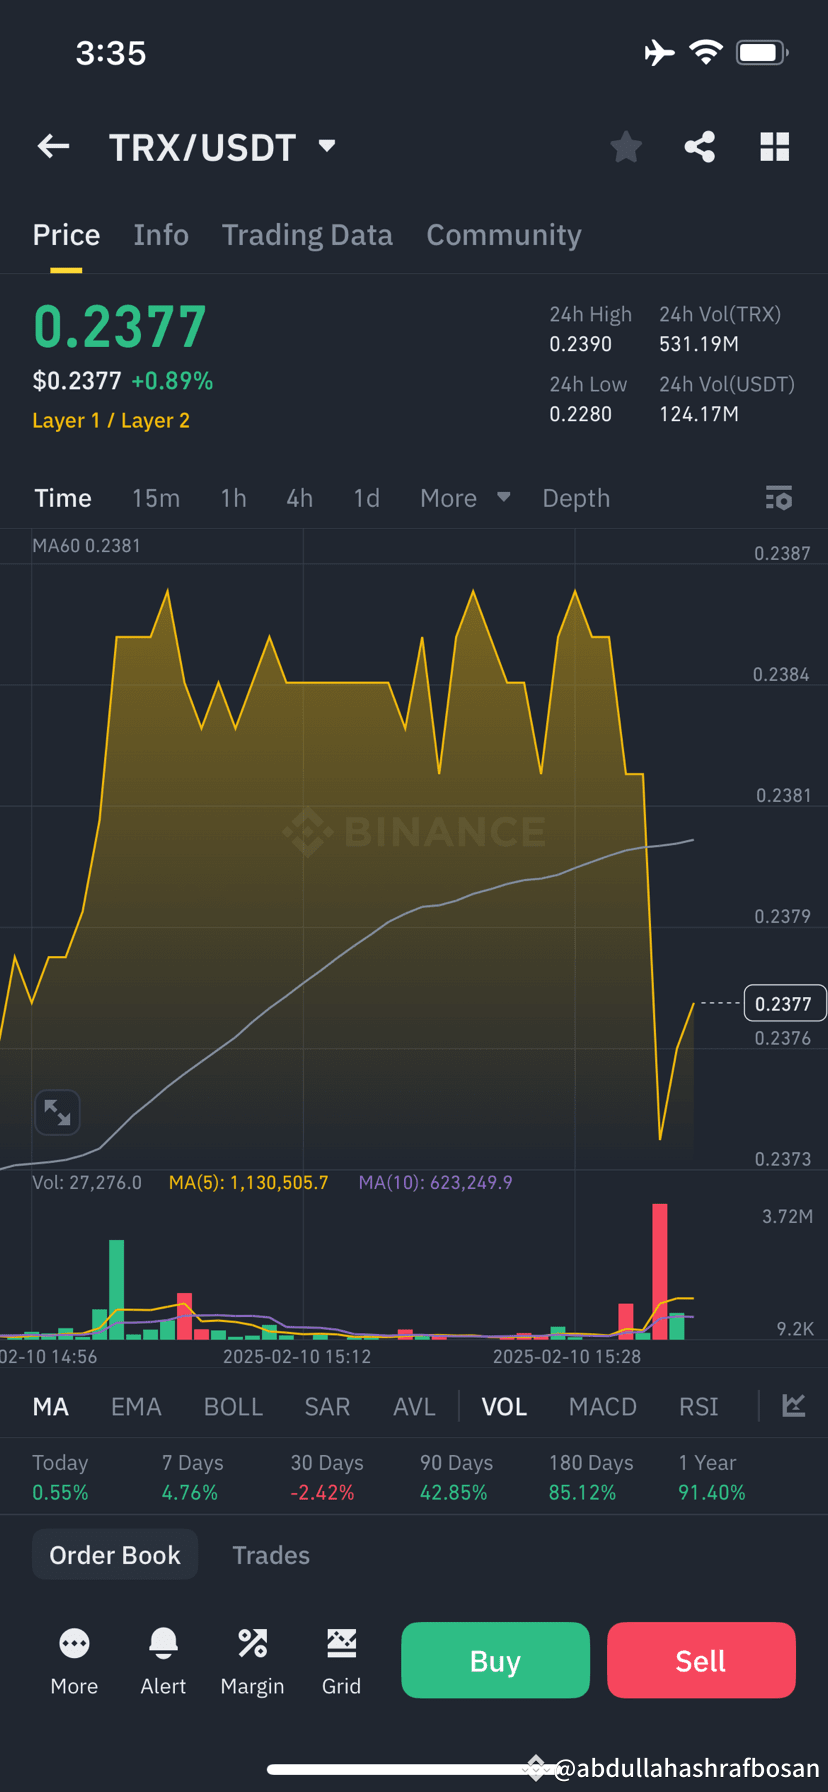Tap the layout grid icon top right
The width and height of the screenshot is (828, 1792).
(x=774, y=146)
